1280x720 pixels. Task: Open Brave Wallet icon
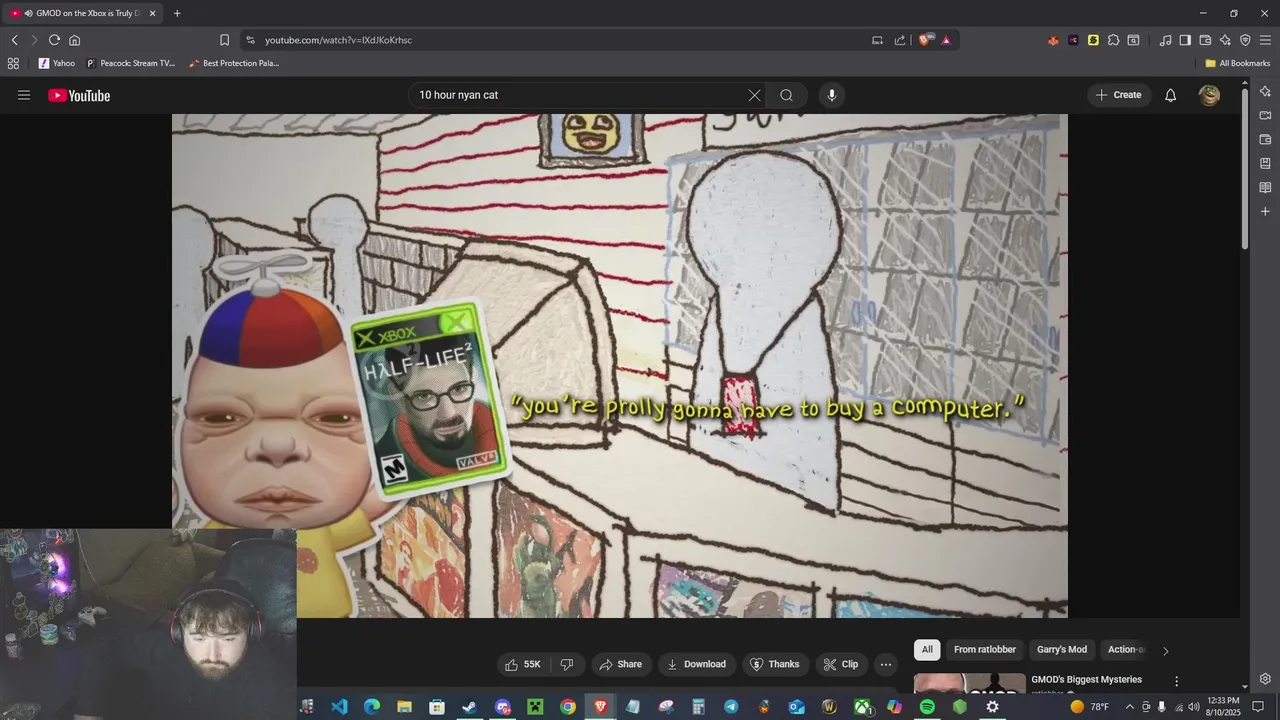1205,40
